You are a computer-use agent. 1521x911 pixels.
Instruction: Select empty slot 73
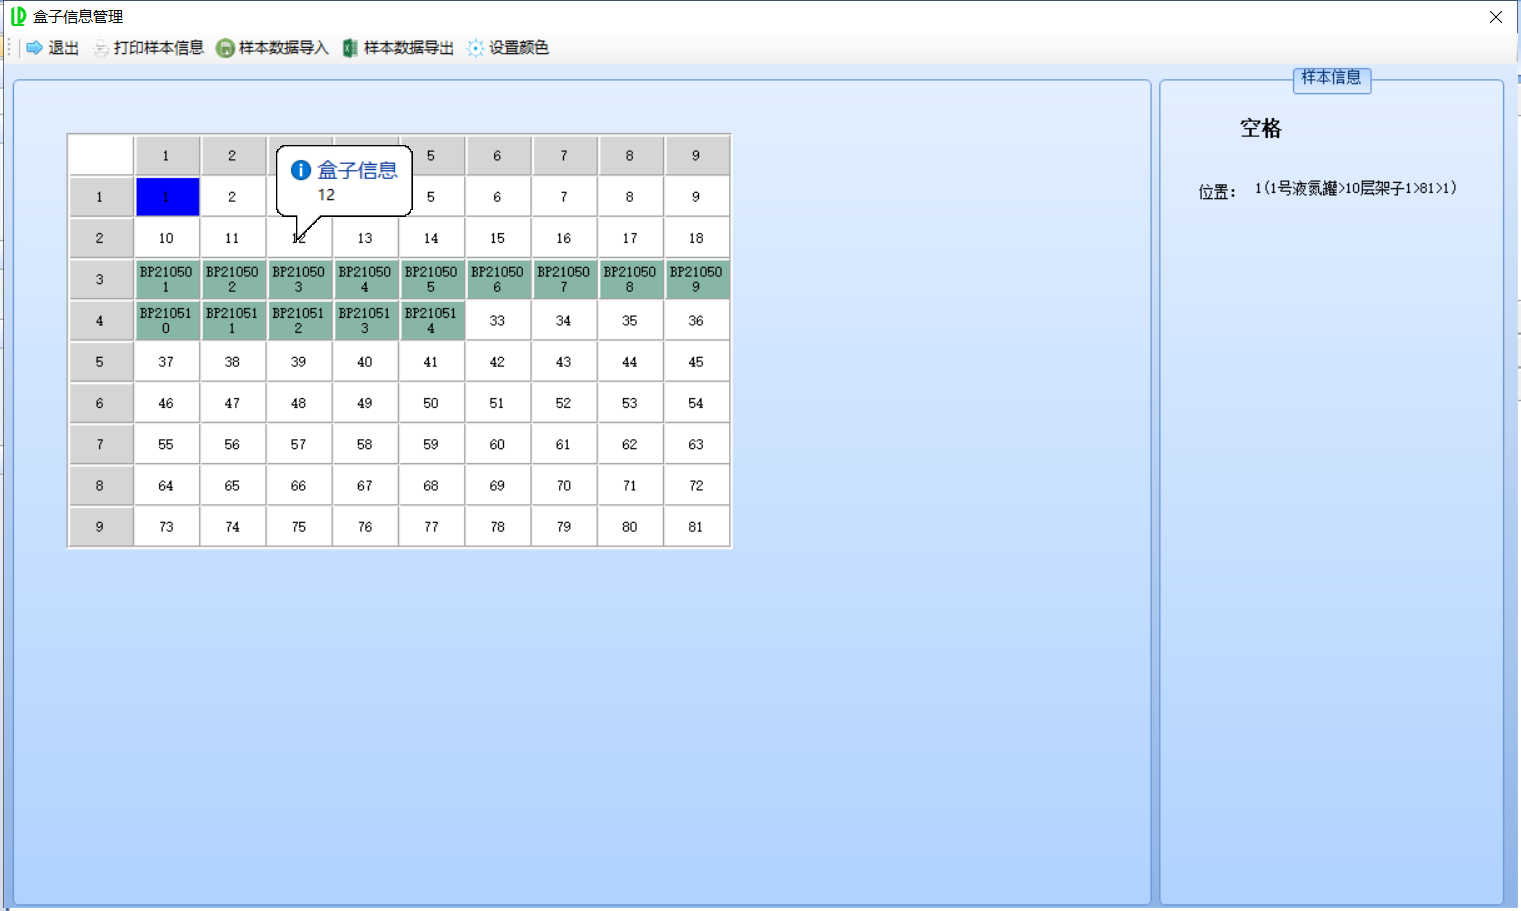pyautogui.click(x=167, y=527)
